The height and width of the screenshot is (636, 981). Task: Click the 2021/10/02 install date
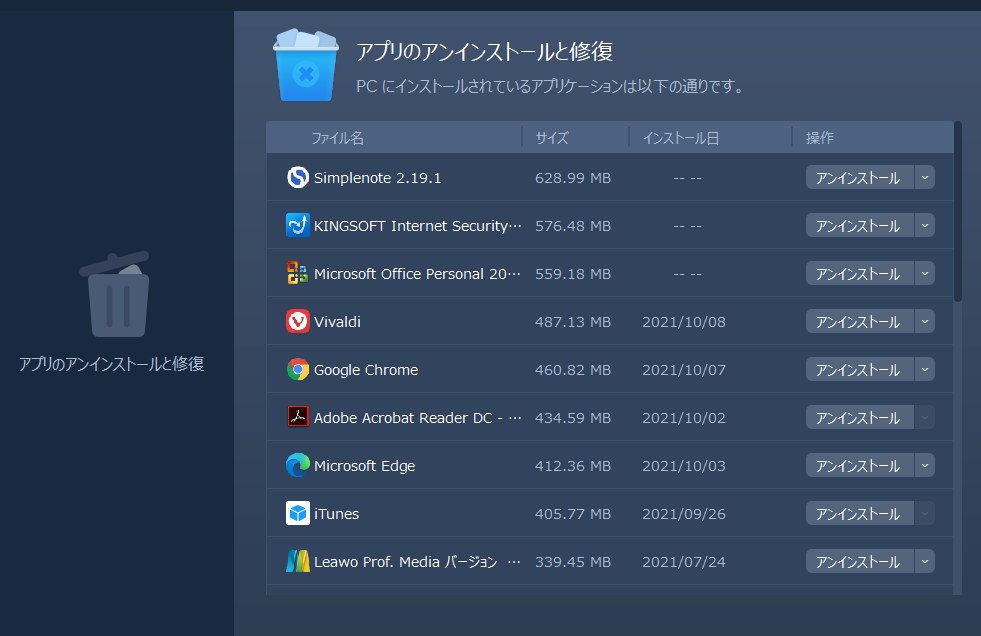684,418
